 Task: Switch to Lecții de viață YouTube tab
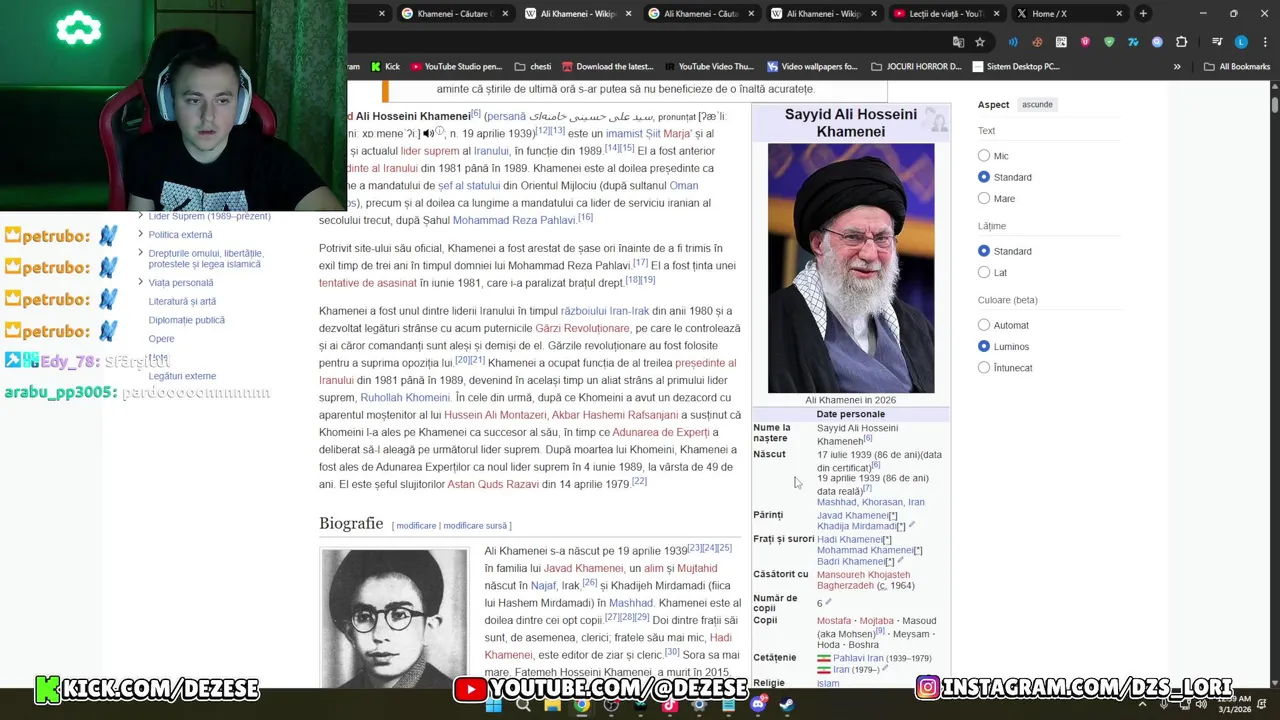point(948,14)
